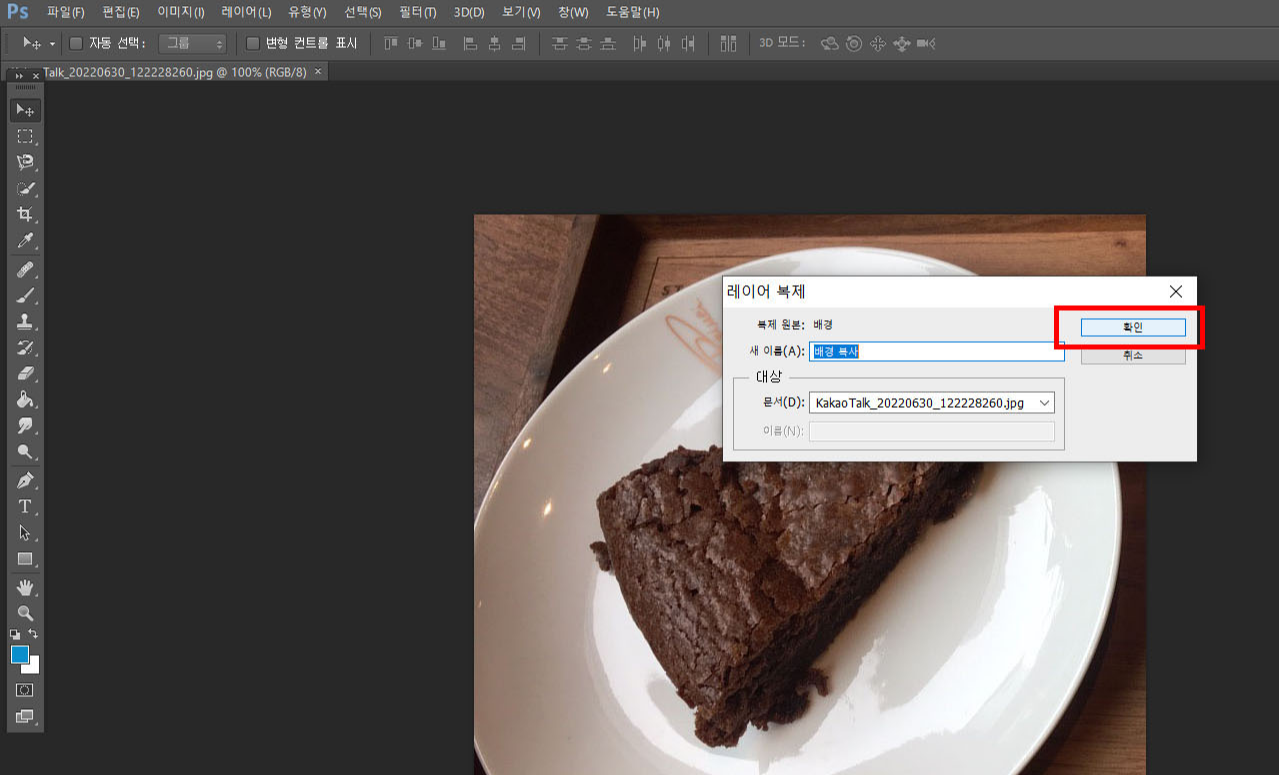
Task: Select the Eyedropper tool
Action: click(25, 241)
